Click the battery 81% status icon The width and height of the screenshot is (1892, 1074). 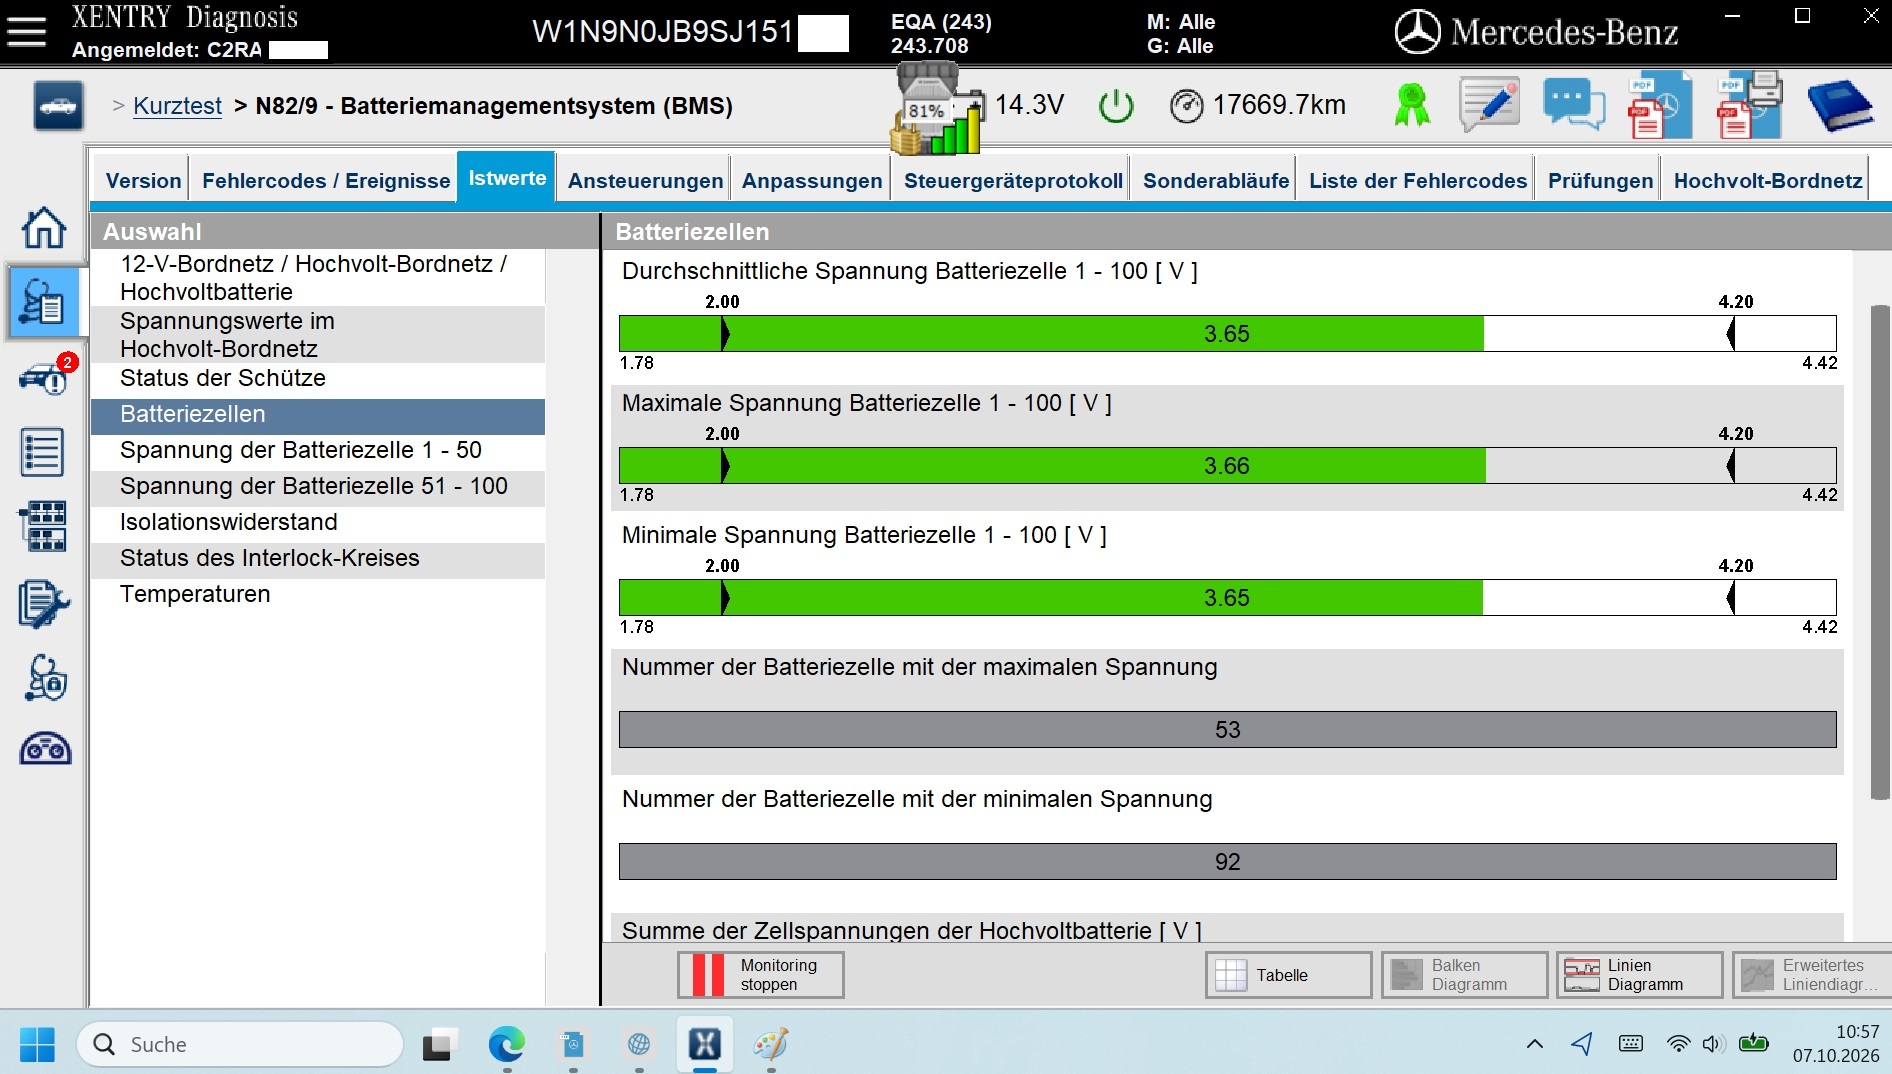[936, 108]
